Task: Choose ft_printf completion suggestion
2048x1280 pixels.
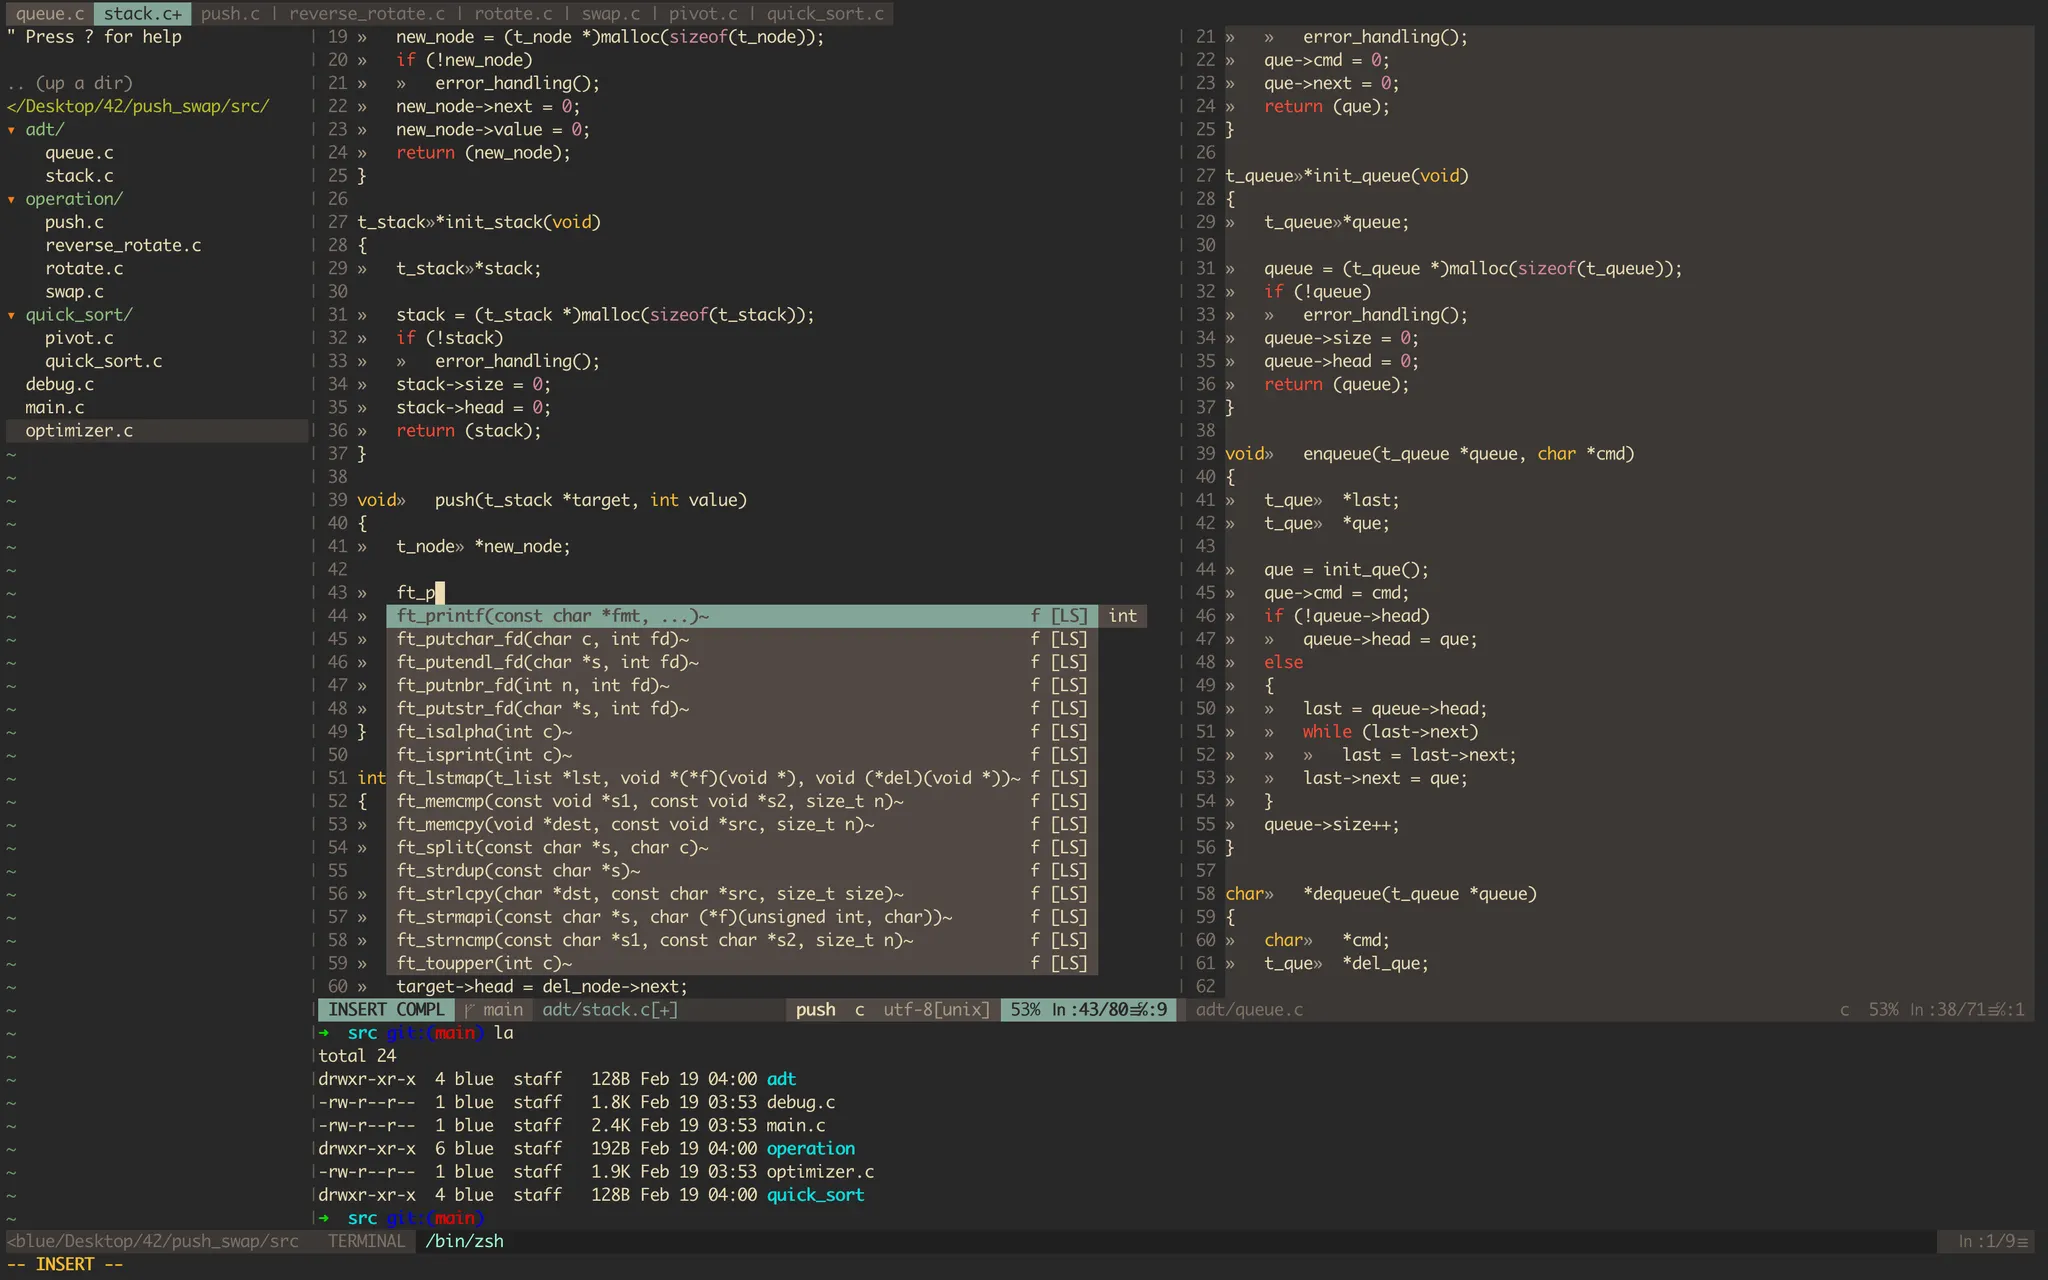Action: 552,616
